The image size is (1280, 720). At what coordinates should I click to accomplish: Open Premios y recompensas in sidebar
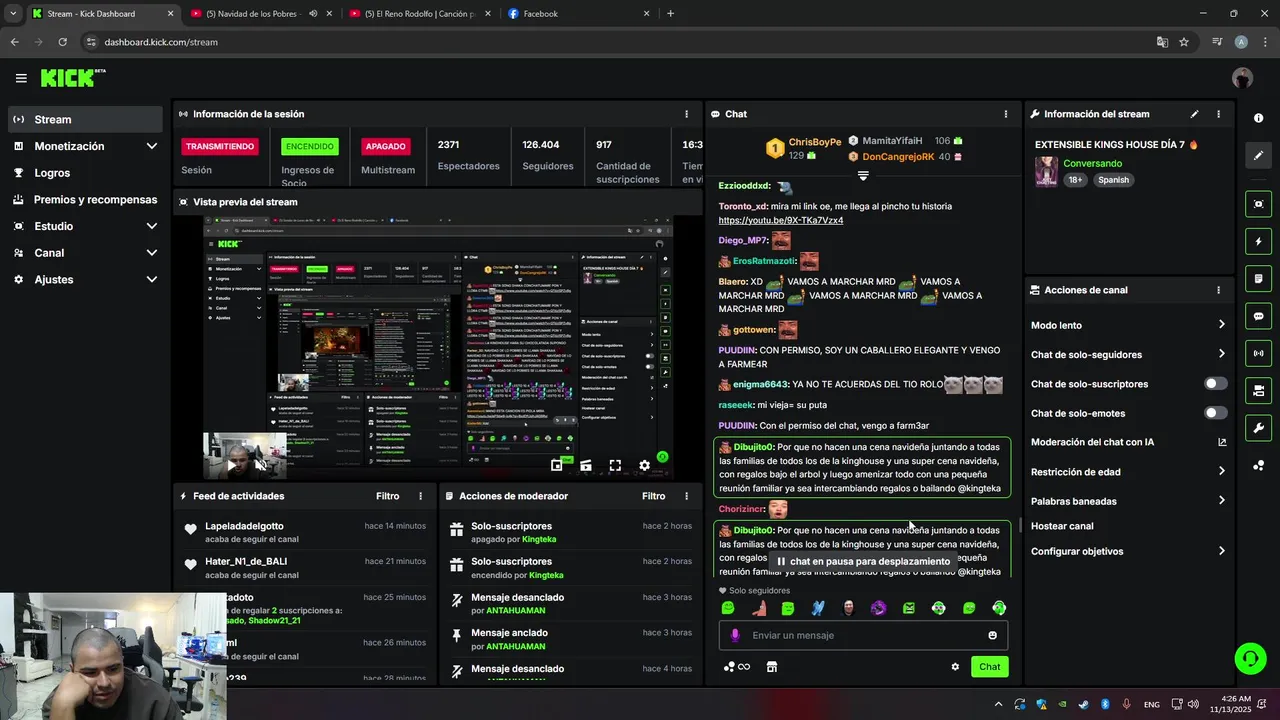point(85,199)
